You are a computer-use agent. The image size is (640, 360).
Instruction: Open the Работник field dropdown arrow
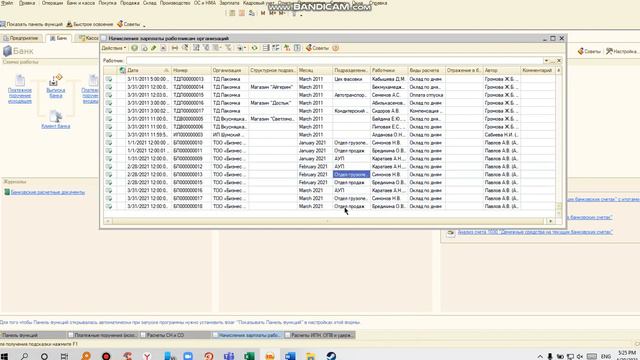point(546,60)
